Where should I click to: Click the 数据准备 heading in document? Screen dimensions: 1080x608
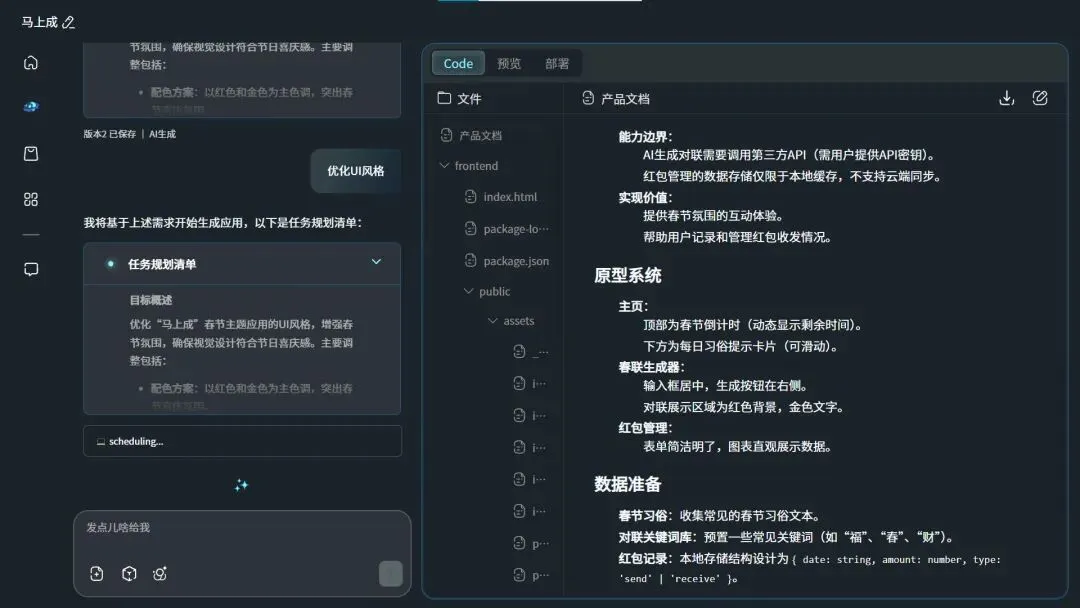point(627,485)
